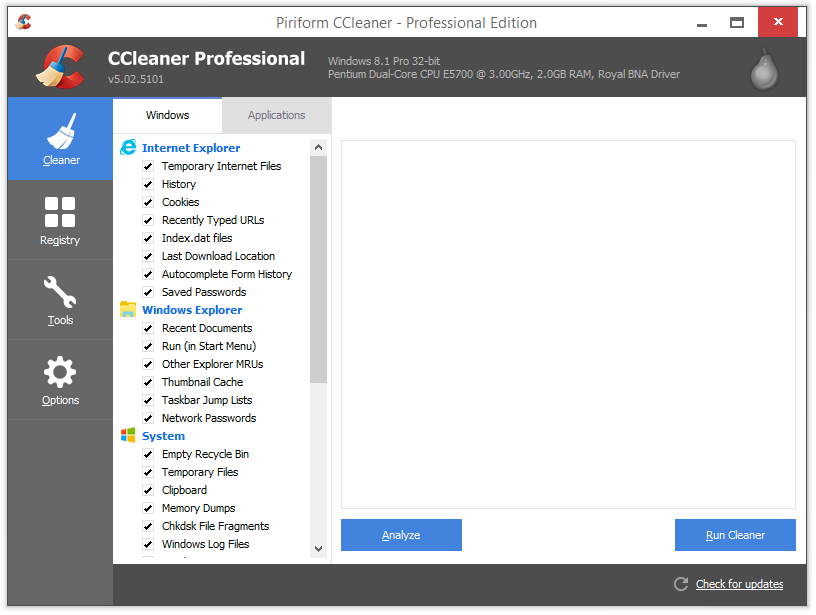Switch to the Applications tab

point(276,114)
